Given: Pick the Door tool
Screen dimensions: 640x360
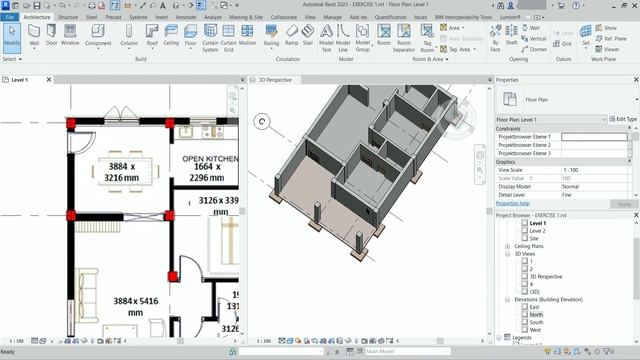Looking at the screenshot, I should click(51, 35).
